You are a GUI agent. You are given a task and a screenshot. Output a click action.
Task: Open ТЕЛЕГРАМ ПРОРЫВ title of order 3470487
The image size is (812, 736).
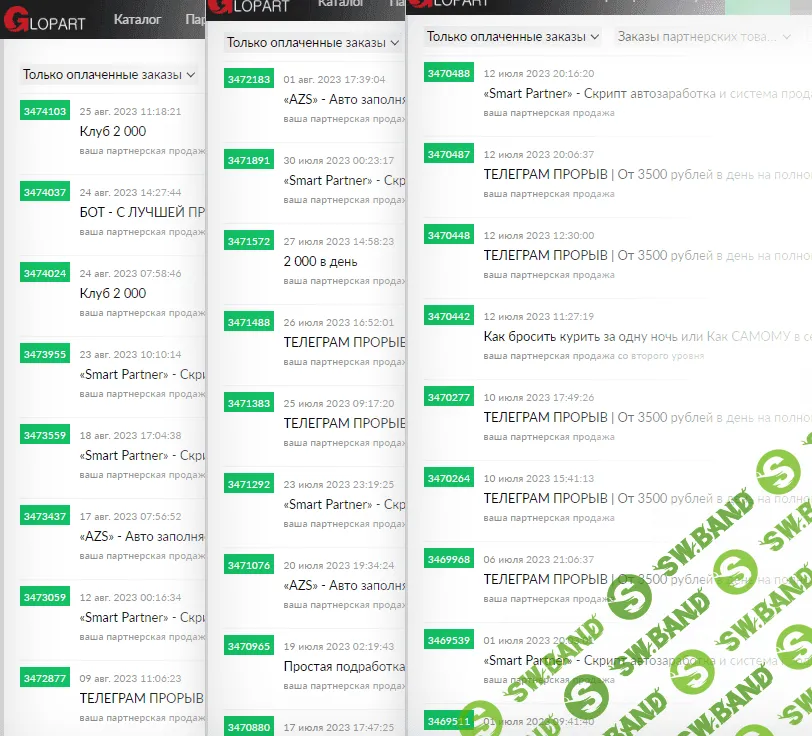(647, 175)
